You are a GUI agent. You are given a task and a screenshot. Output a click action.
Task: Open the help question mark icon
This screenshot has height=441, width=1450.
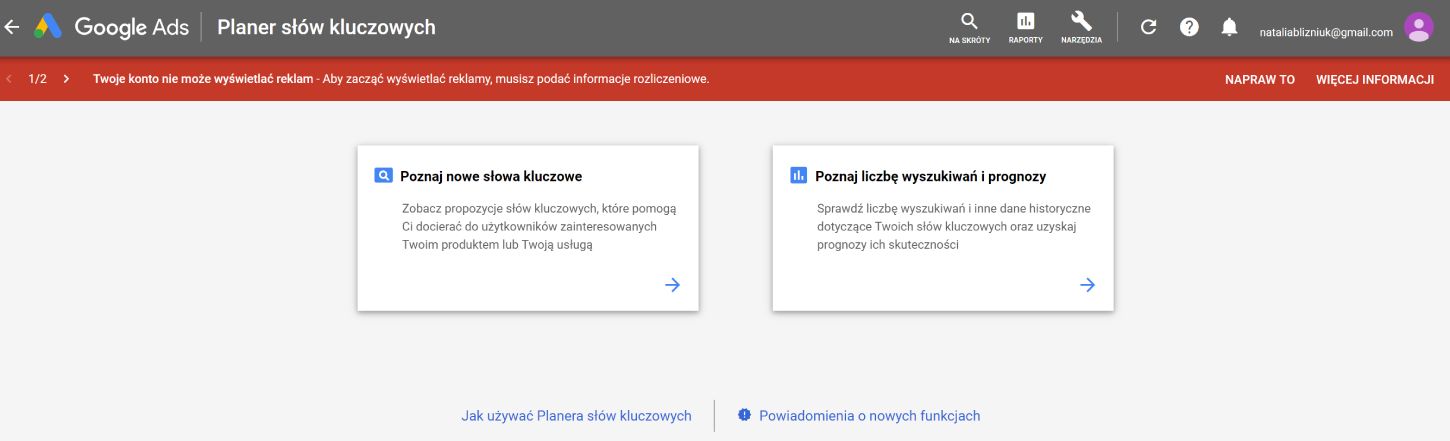(1189, 27)
